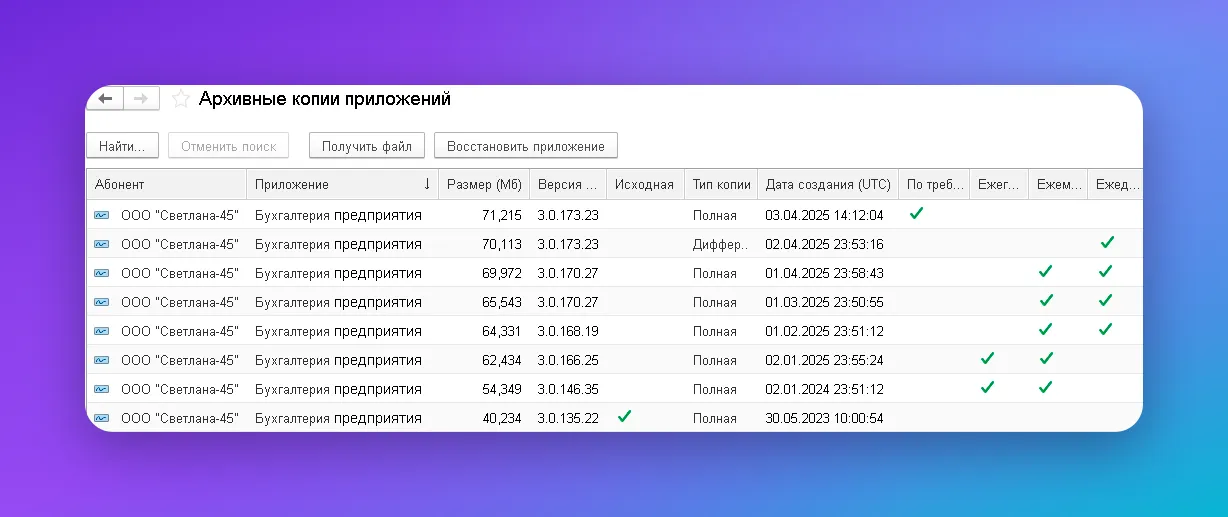
Task: Click the Отменить поиск button
Action: point(228,145)
